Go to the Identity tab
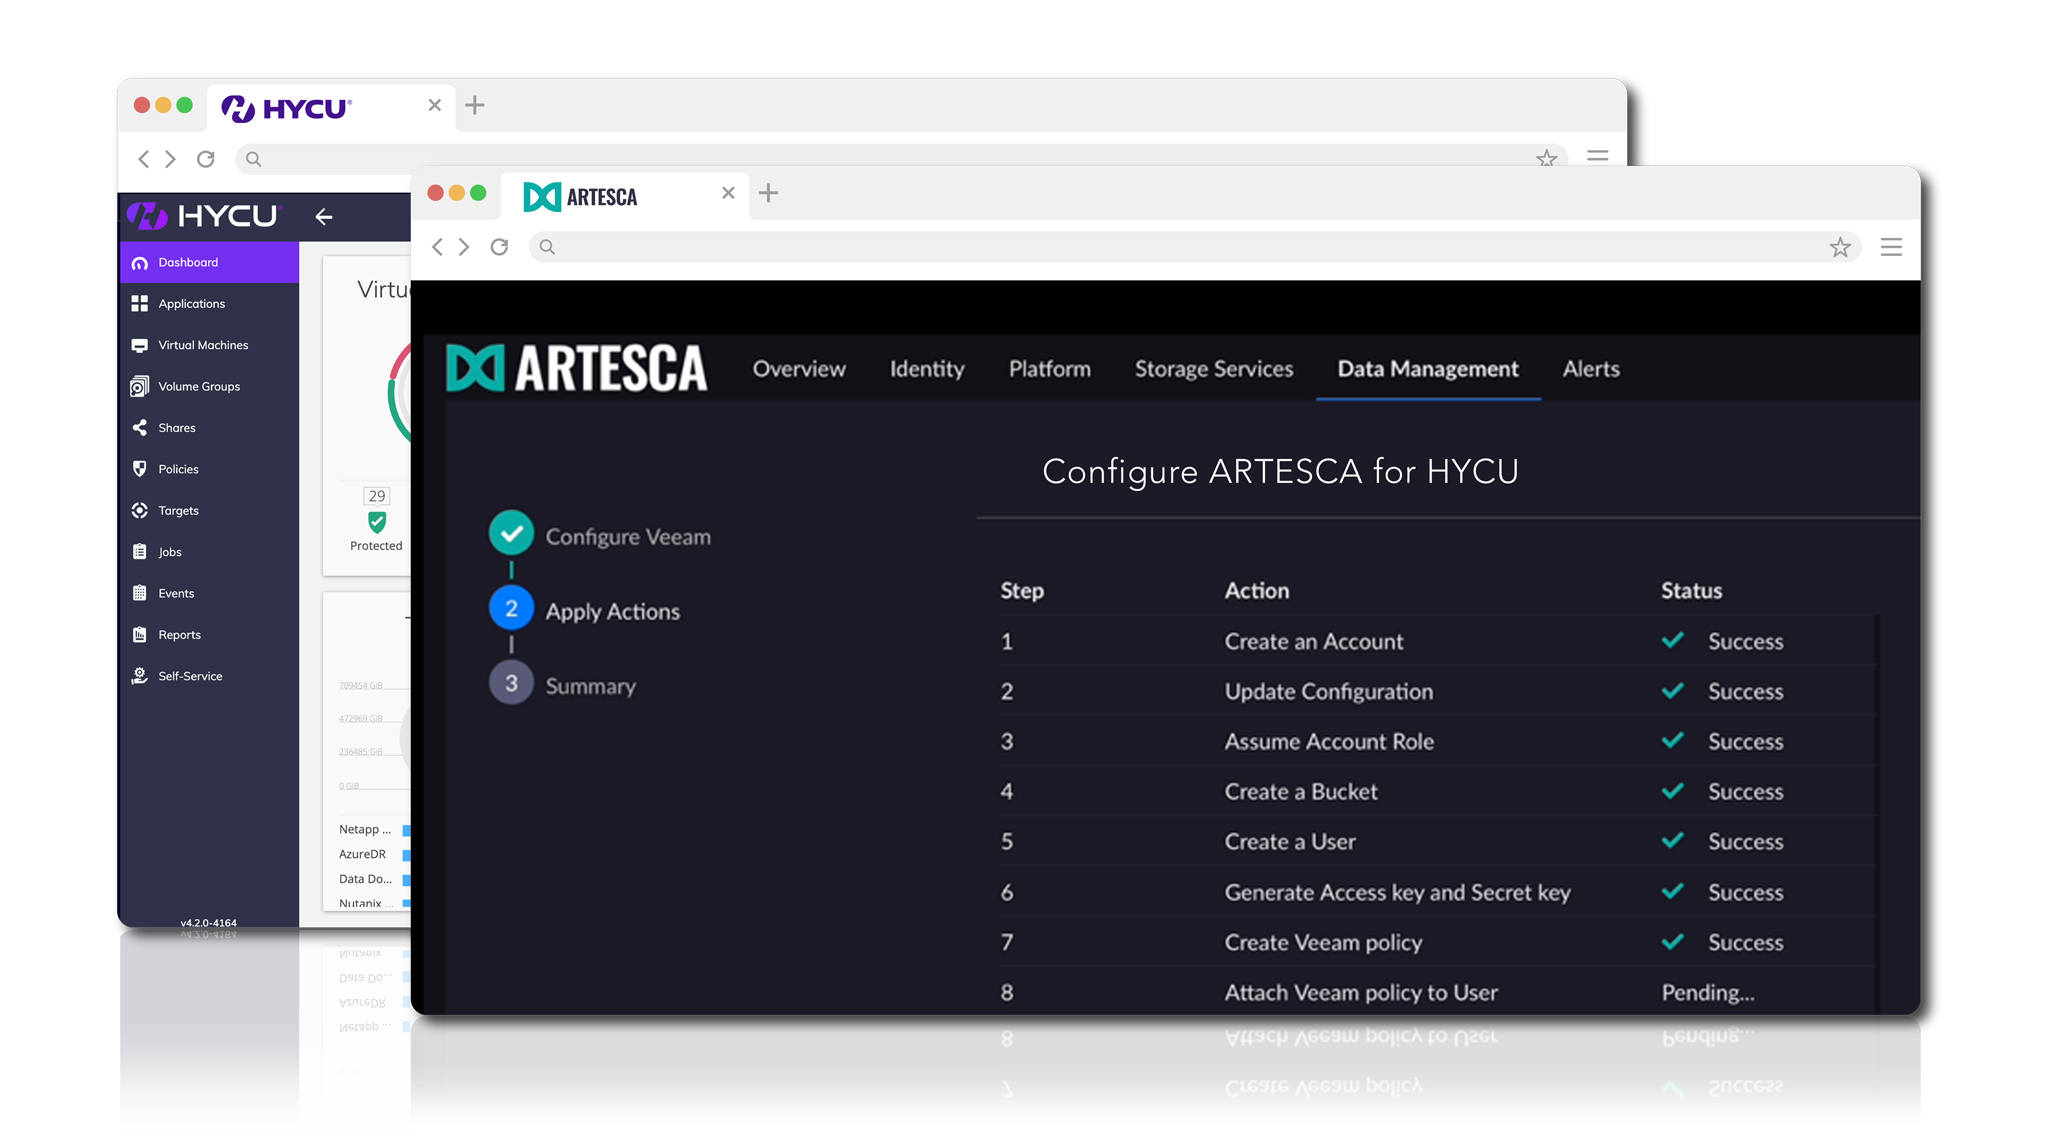 coord(926,369)
